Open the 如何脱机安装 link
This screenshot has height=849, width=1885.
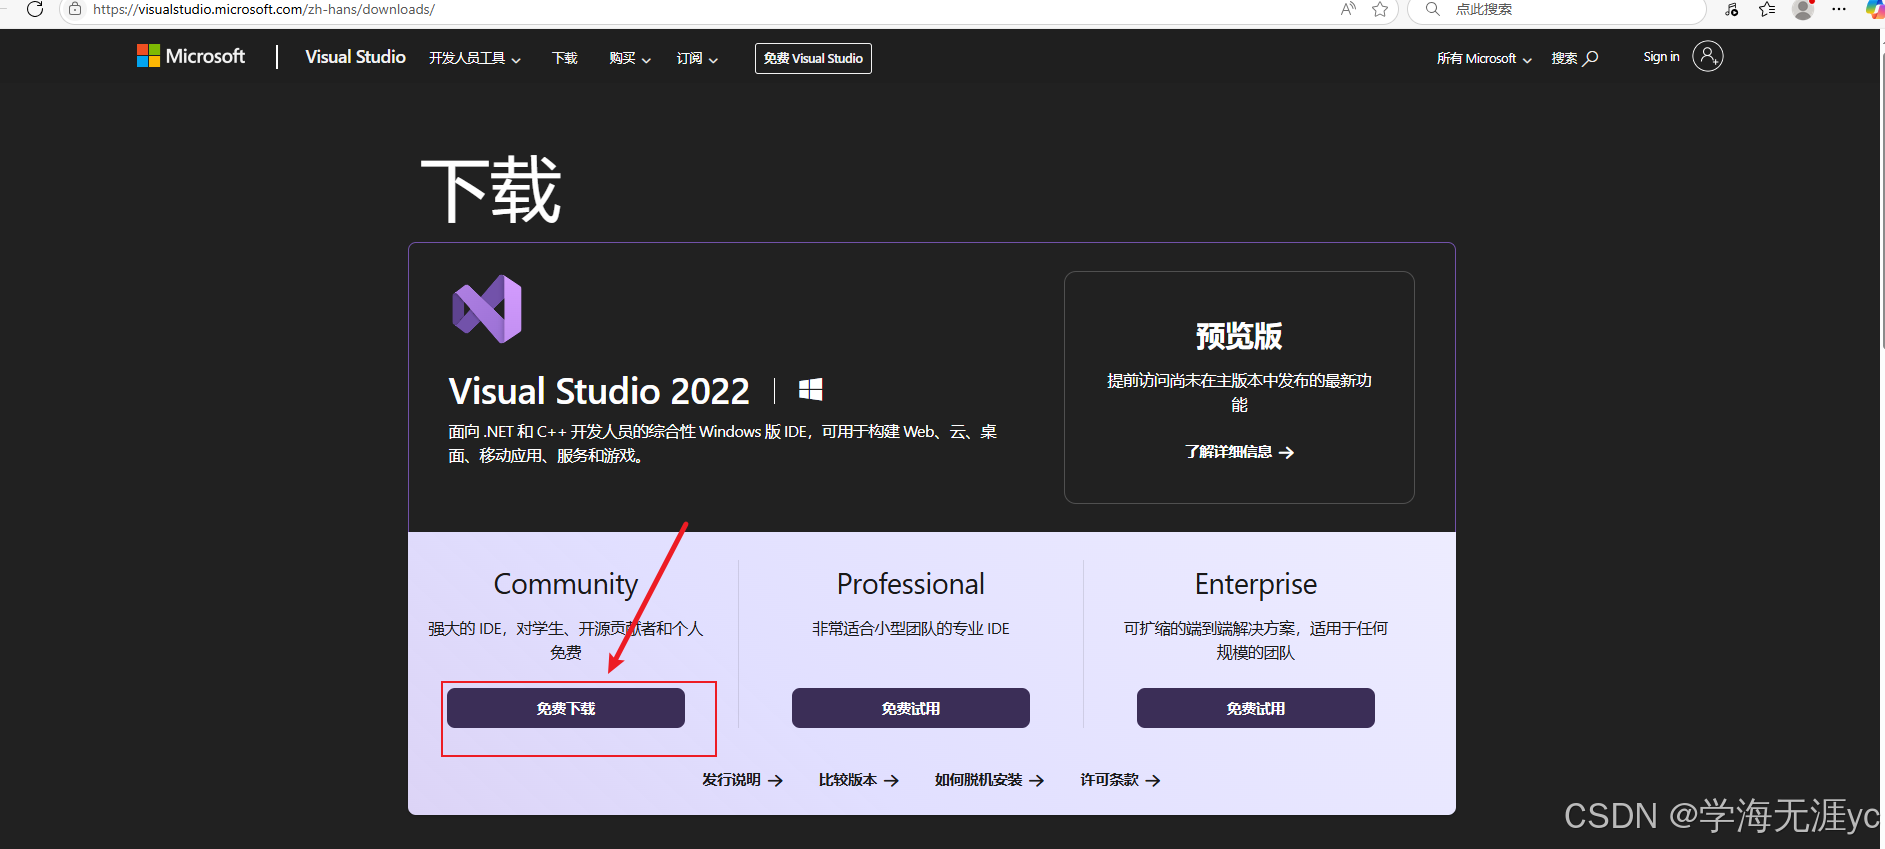coord(989,780)
